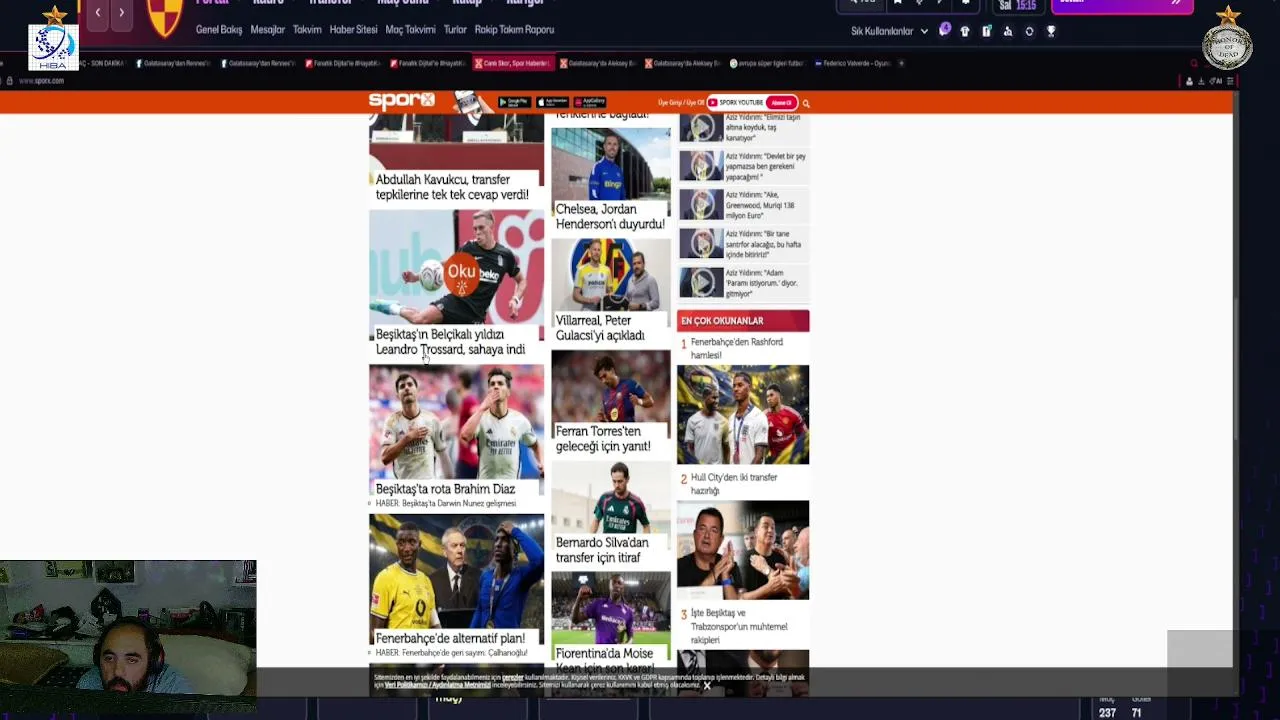1280x720 pixels.
Task: Open the 'Fenerbahçe'den Rashford hamlesi' link
Action: [x=737, y=348]
